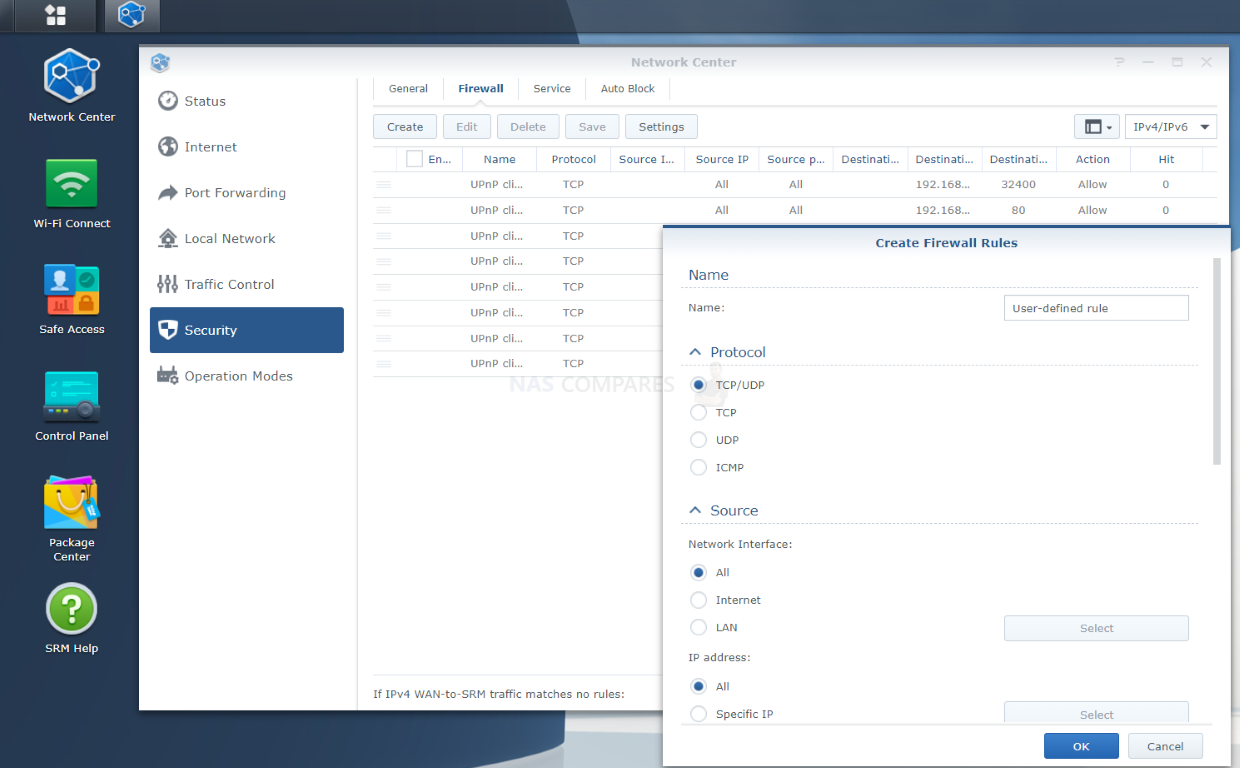Screen dimensions: 1240x768
Task: Switch to the General tab
Action: pos(408,89)
